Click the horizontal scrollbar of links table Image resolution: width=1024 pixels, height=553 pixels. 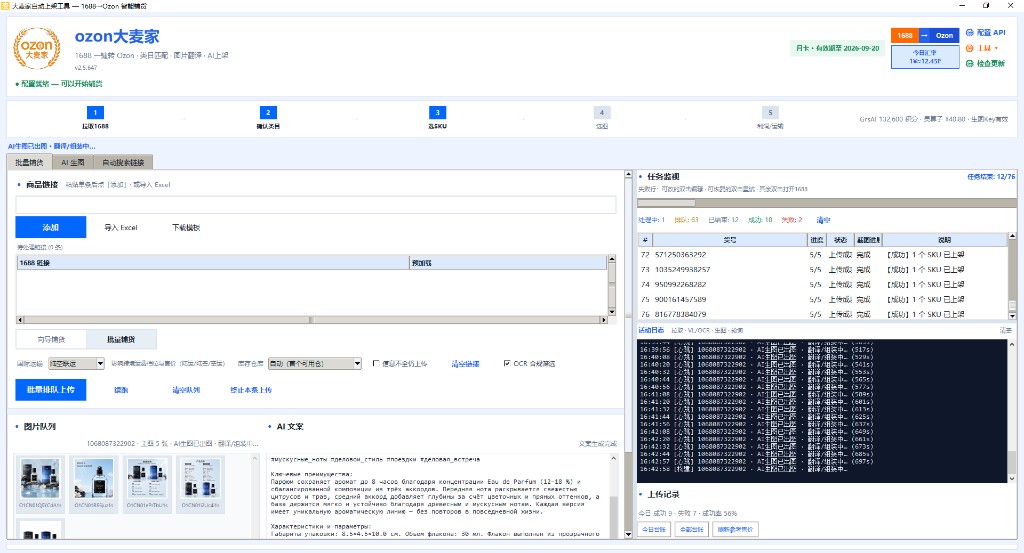(x=312, y=320)
